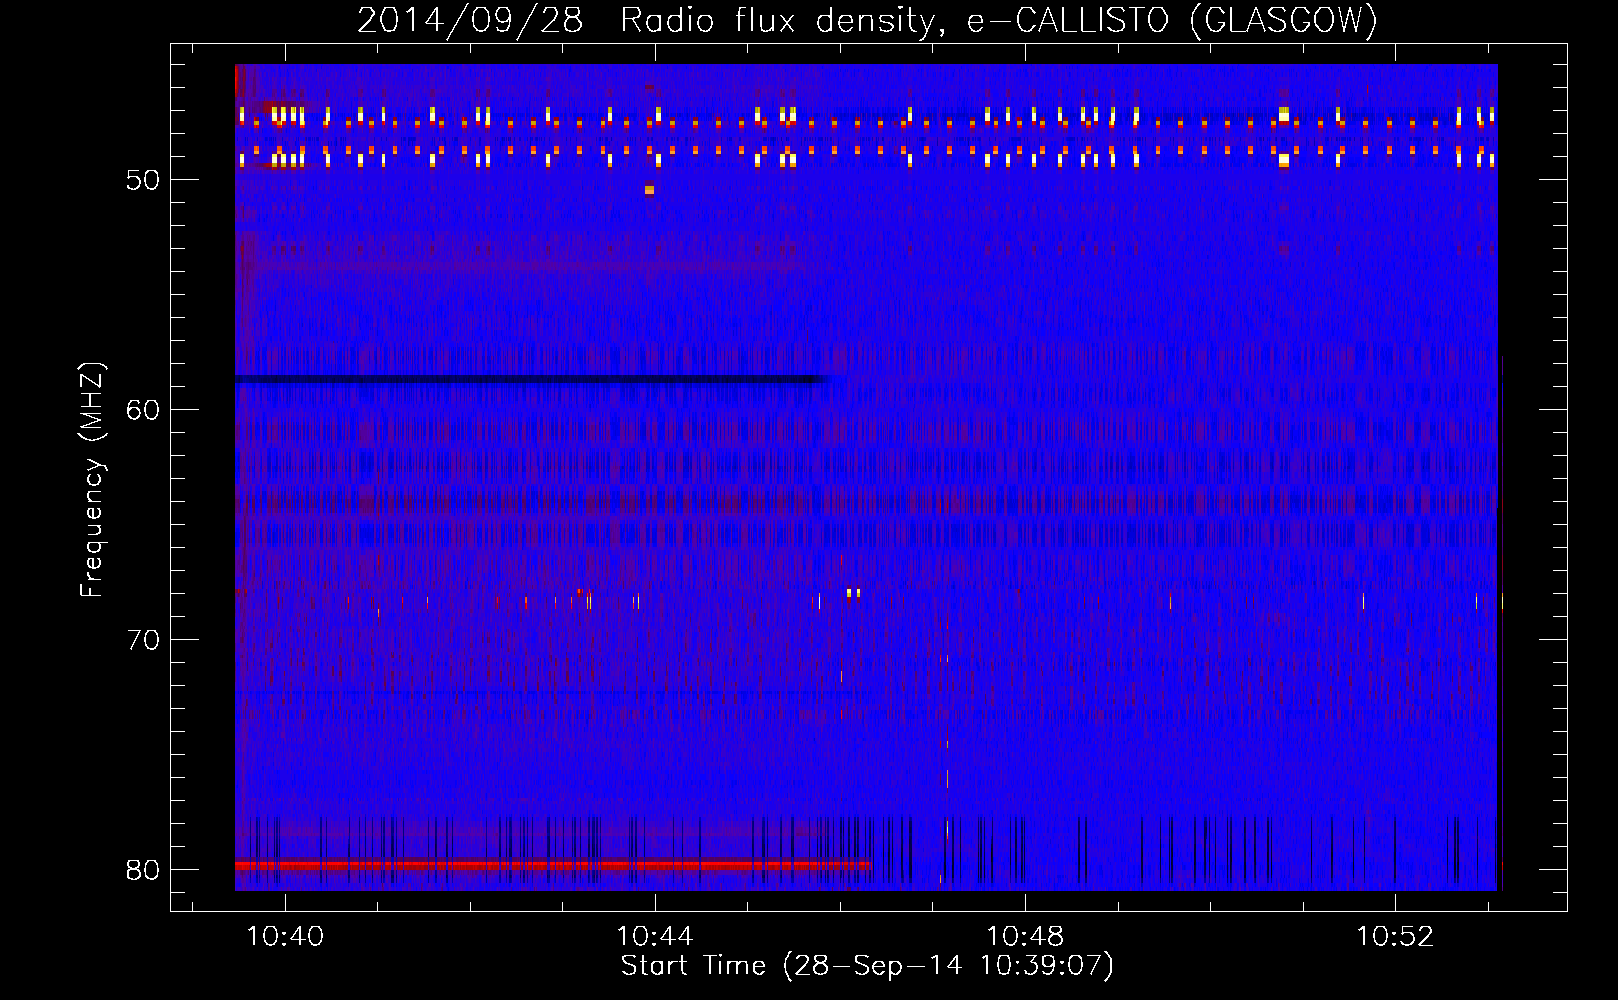
Task: Click the 'Frequency (MHZ)' y-axis label
Action: pos(92,480)
